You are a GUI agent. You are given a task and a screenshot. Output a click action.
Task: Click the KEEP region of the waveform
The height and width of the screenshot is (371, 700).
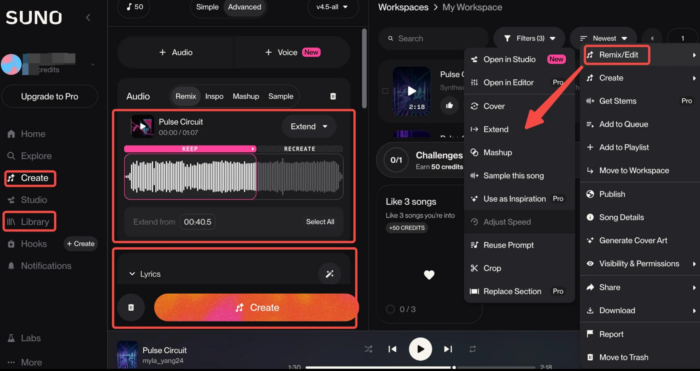point(190,176)
